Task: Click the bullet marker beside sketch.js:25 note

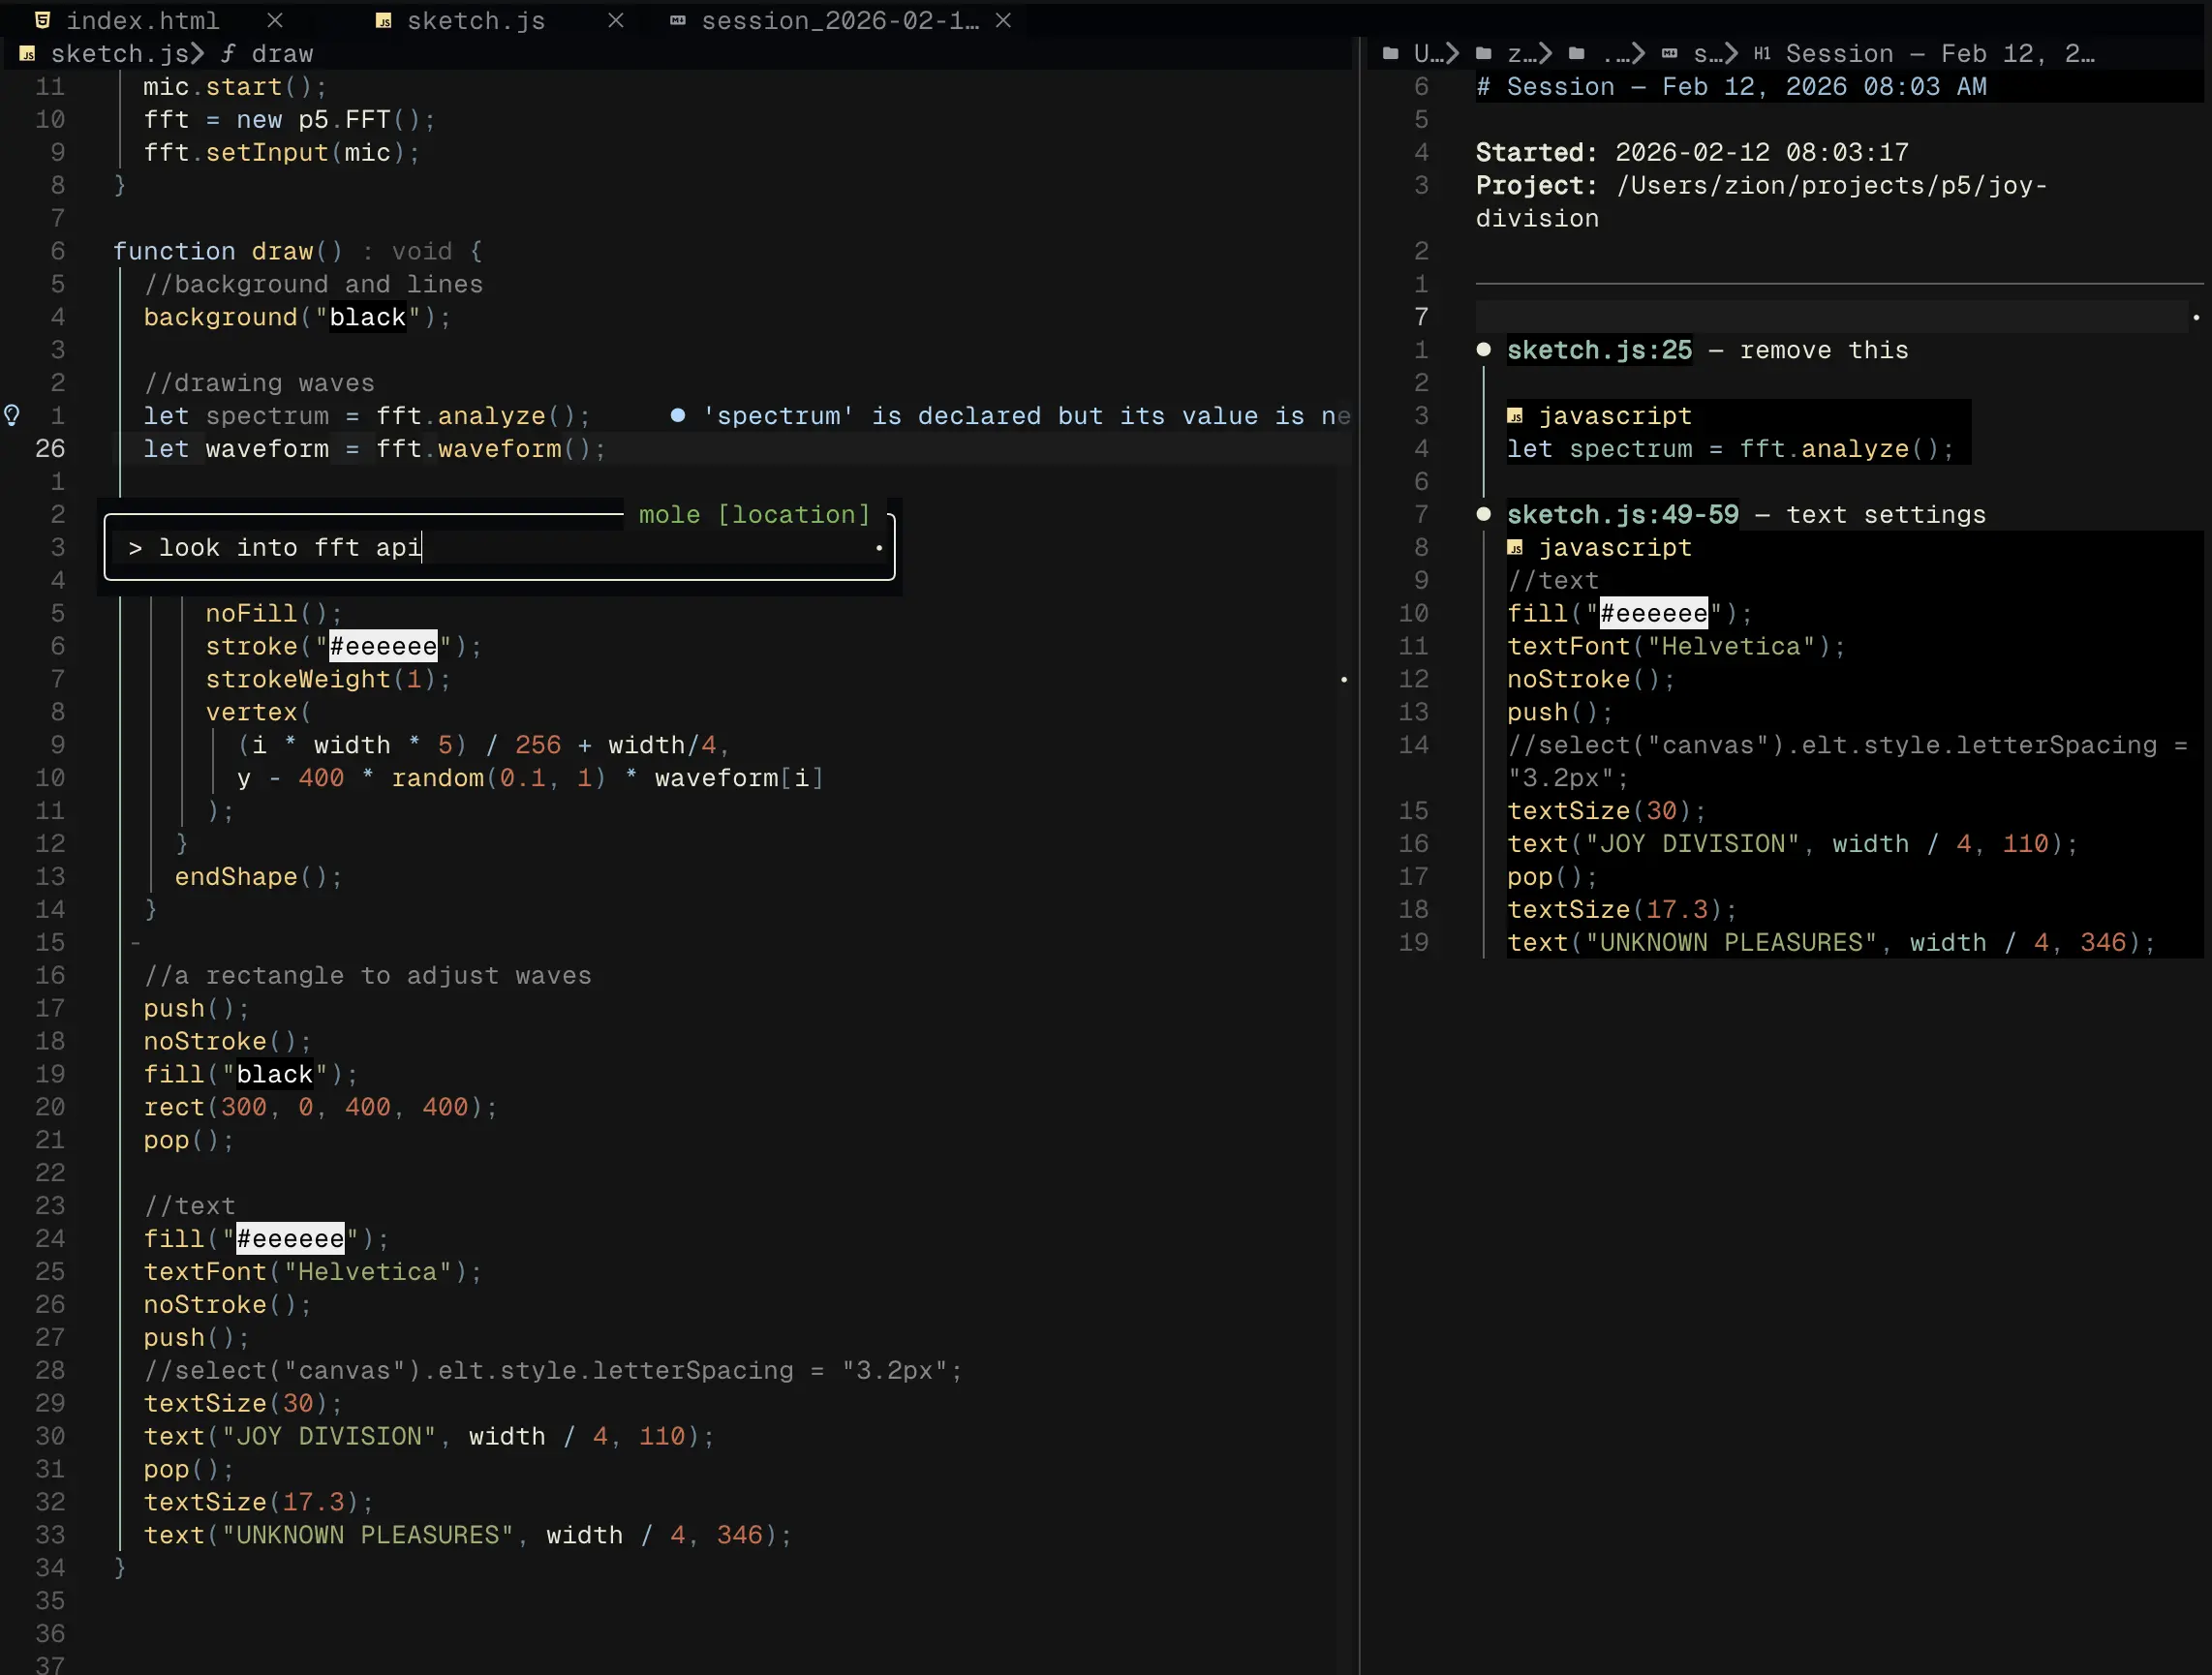Action: pos(1484,350)
